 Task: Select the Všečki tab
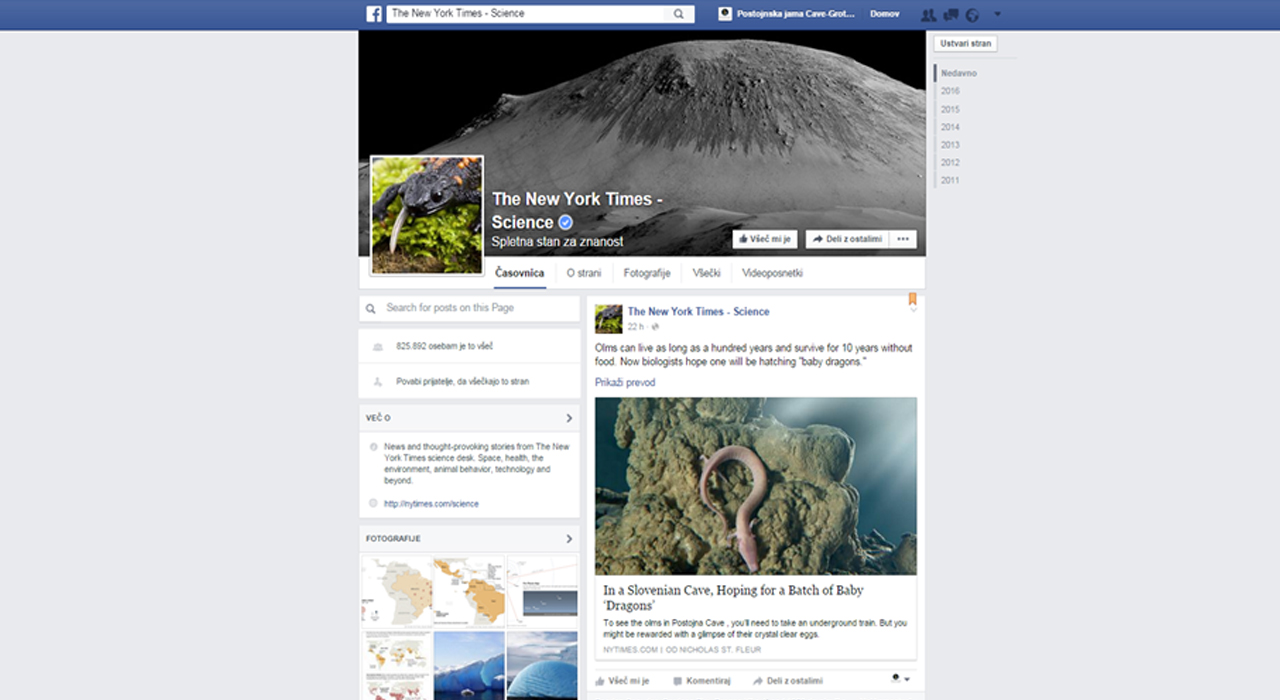[706, 273]
